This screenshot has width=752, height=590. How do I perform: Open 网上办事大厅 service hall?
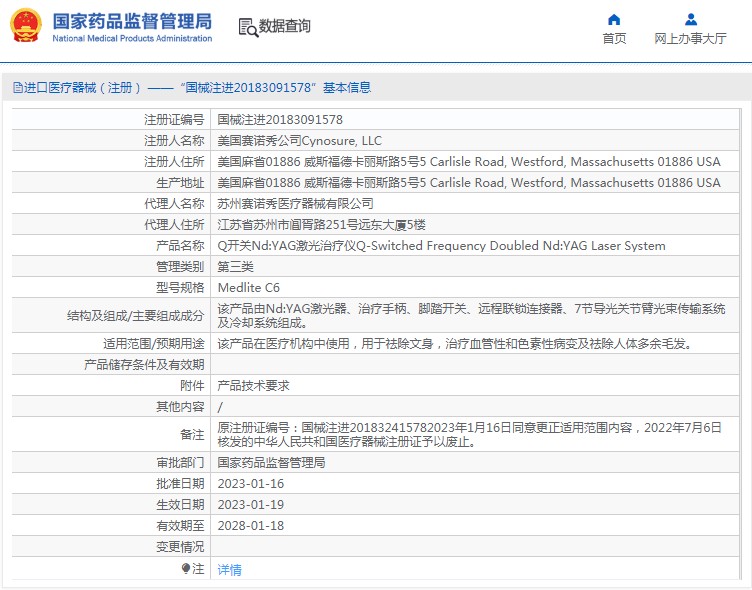point(690,38)
